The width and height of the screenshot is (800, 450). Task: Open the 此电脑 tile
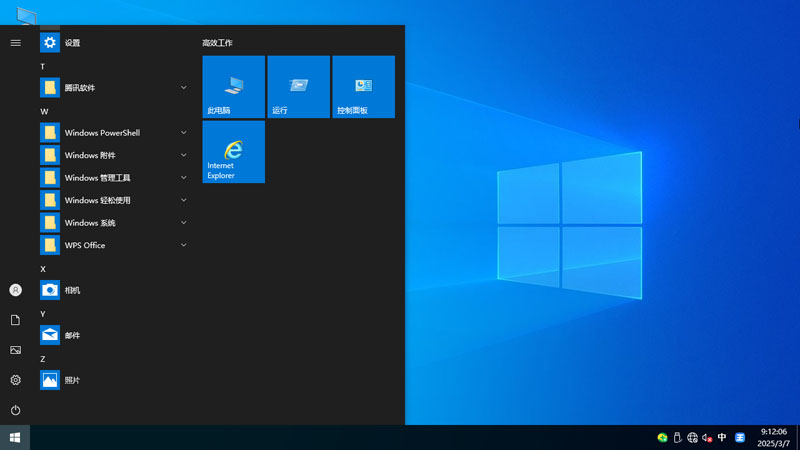tap(234, 87)
